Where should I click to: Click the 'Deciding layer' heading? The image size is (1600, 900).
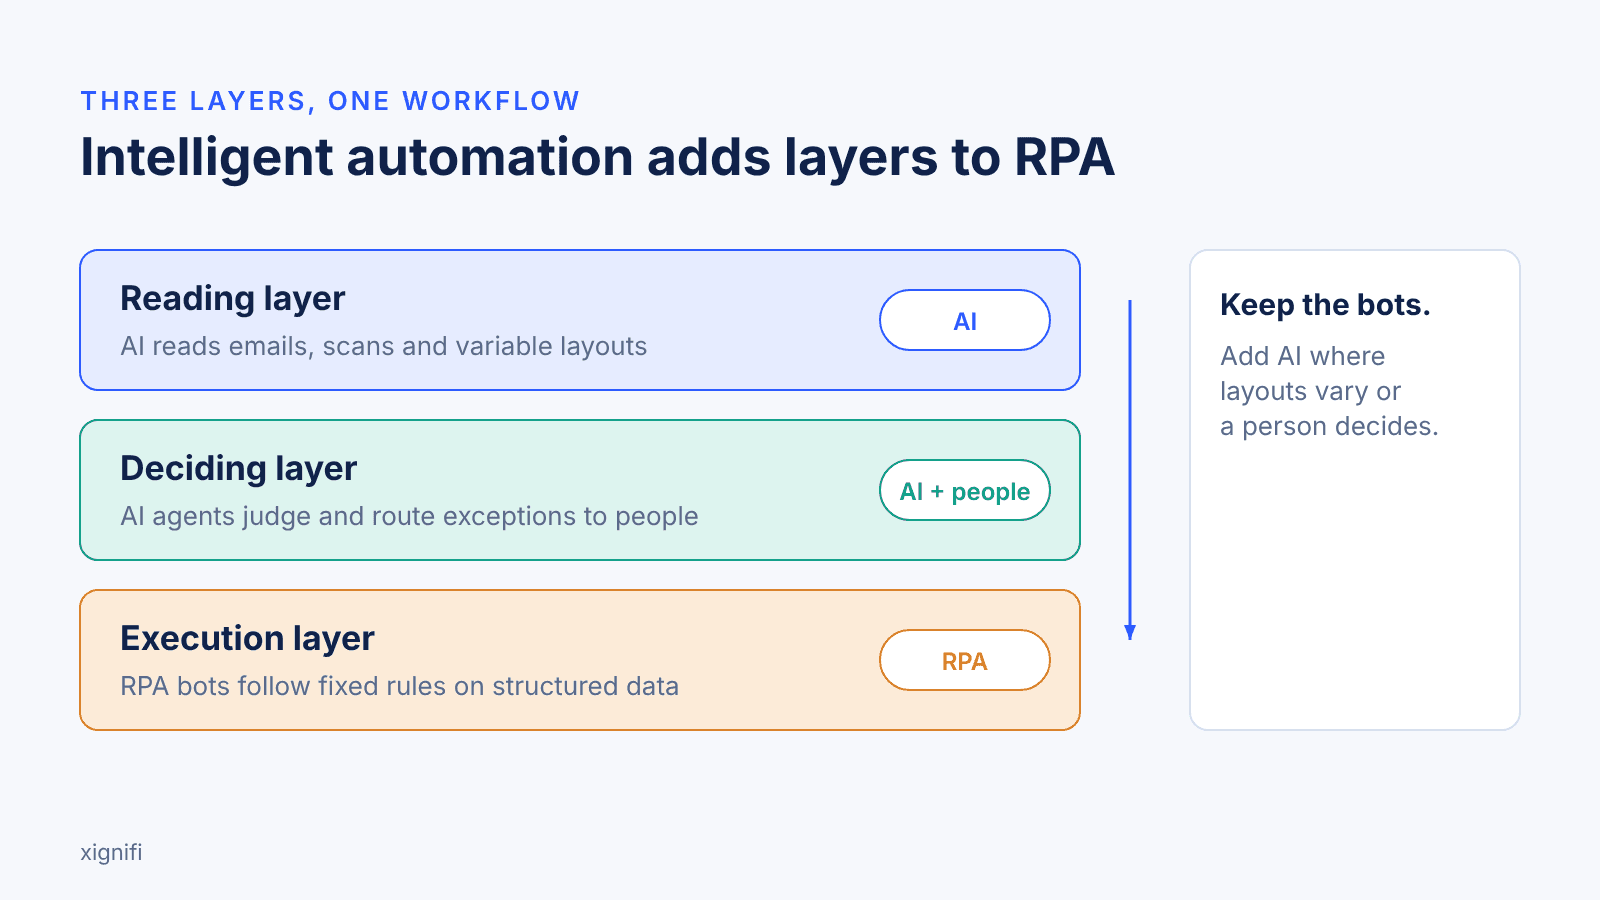click(238, 469)
